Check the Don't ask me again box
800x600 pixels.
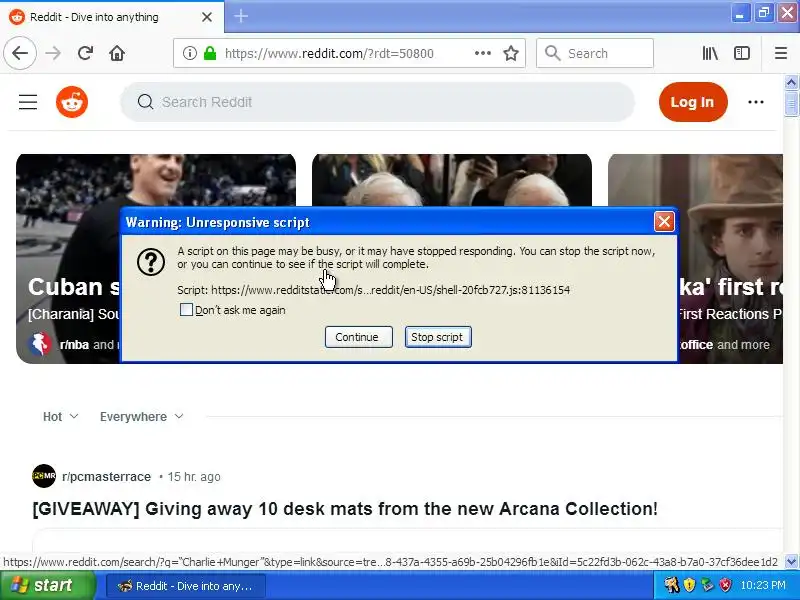tap(186, 310)
